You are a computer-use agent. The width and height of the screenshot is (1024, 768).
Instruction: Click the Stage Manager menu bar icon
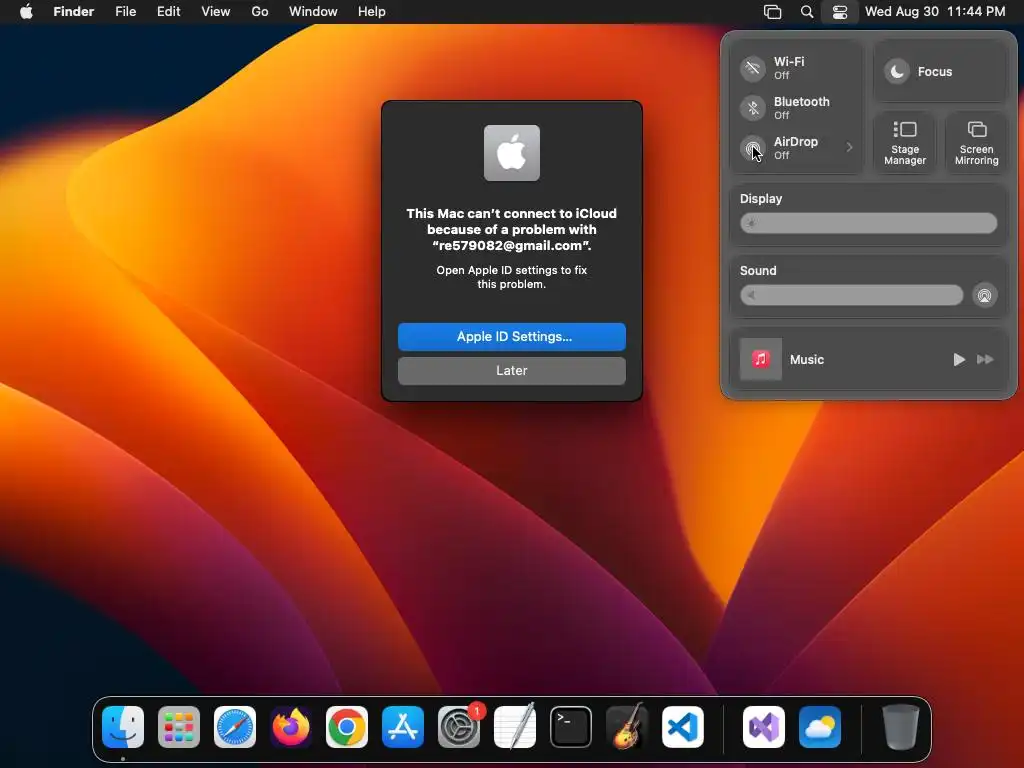coord(773,12)
